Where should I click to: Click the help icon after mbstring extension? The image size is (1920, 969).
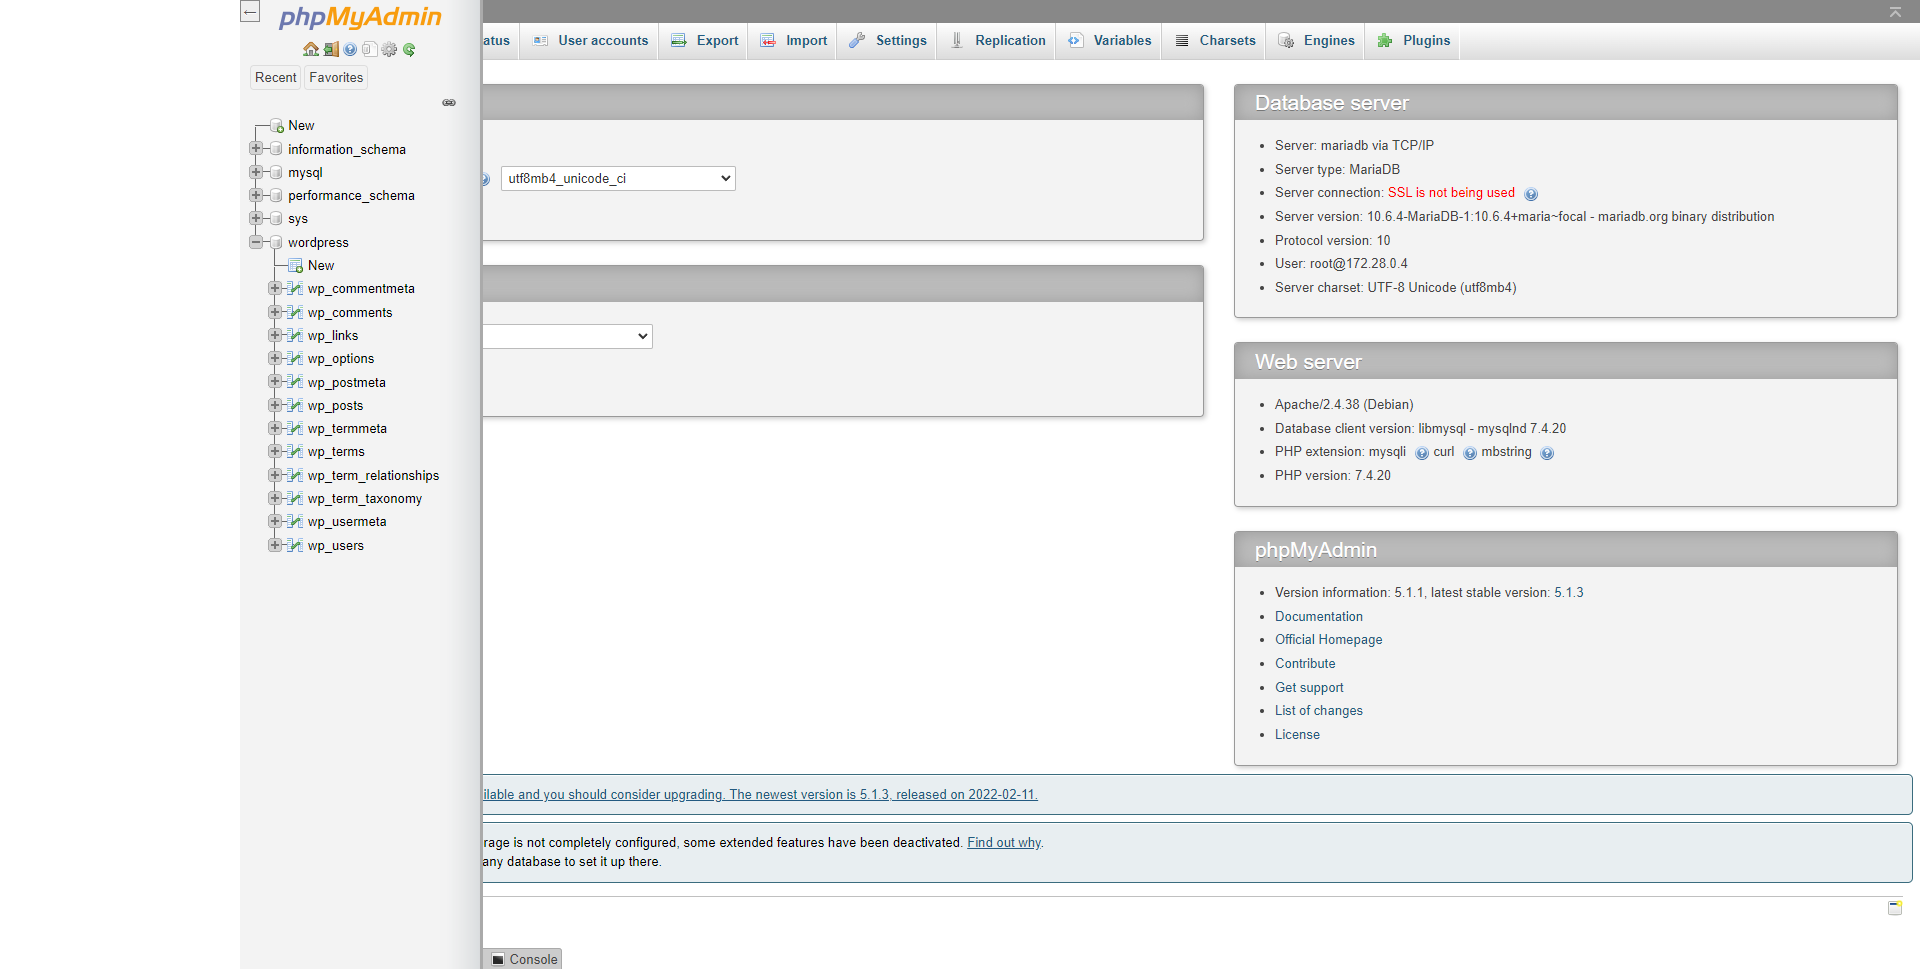[1547, 453]
